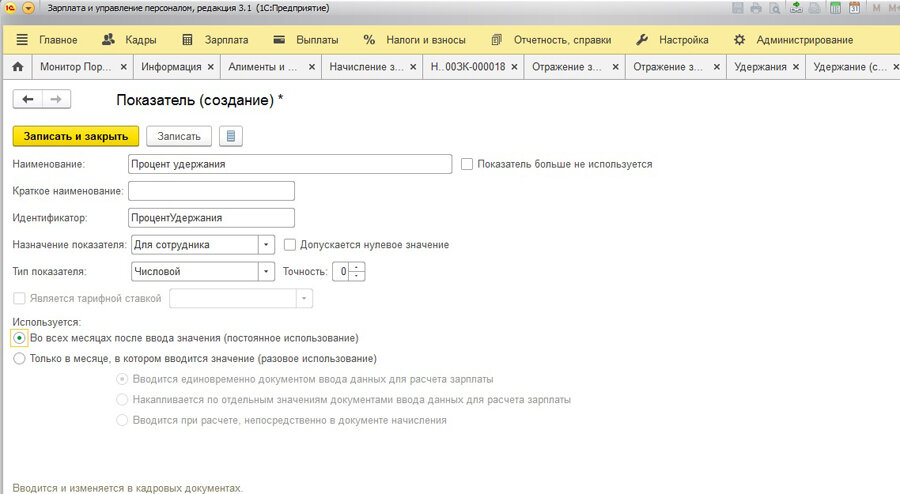Open the calculator icon in title bar
The image size is (900, 494).
tap(836, 8)
